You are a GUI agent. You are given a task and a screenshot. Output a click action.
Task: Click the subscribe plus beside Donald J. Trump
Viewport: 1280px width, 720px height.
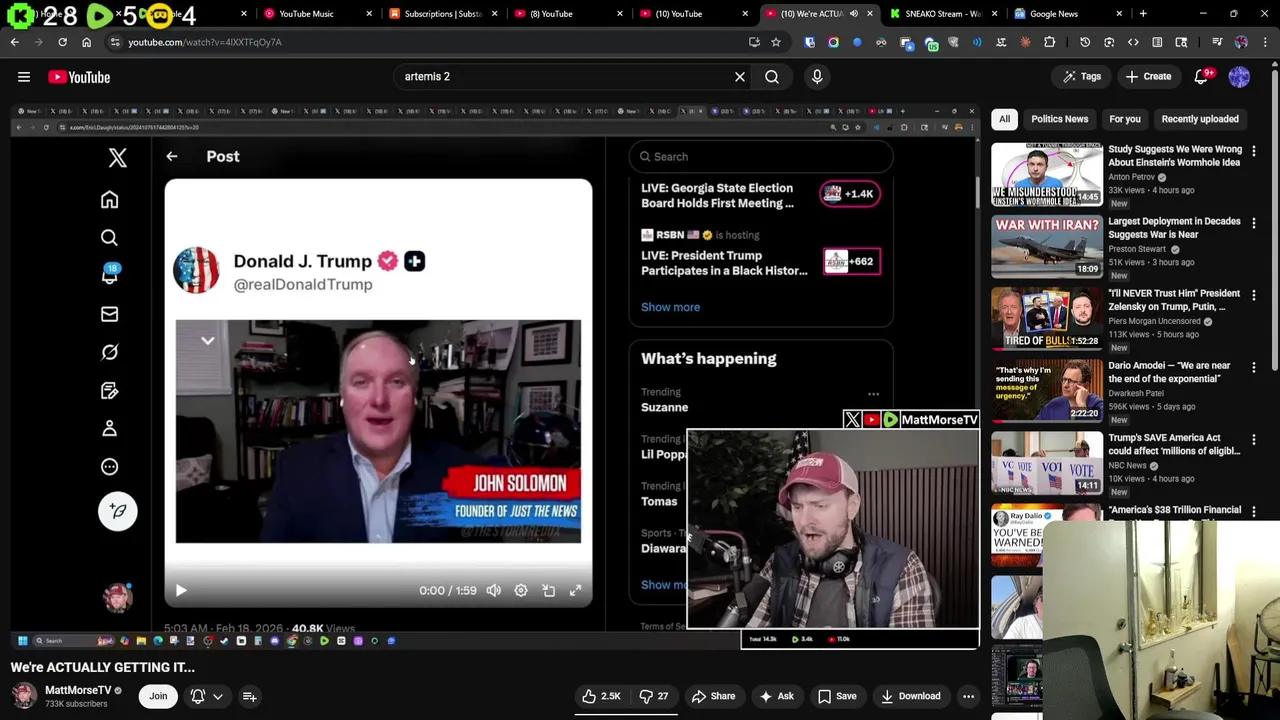click(x=414, y=261)
